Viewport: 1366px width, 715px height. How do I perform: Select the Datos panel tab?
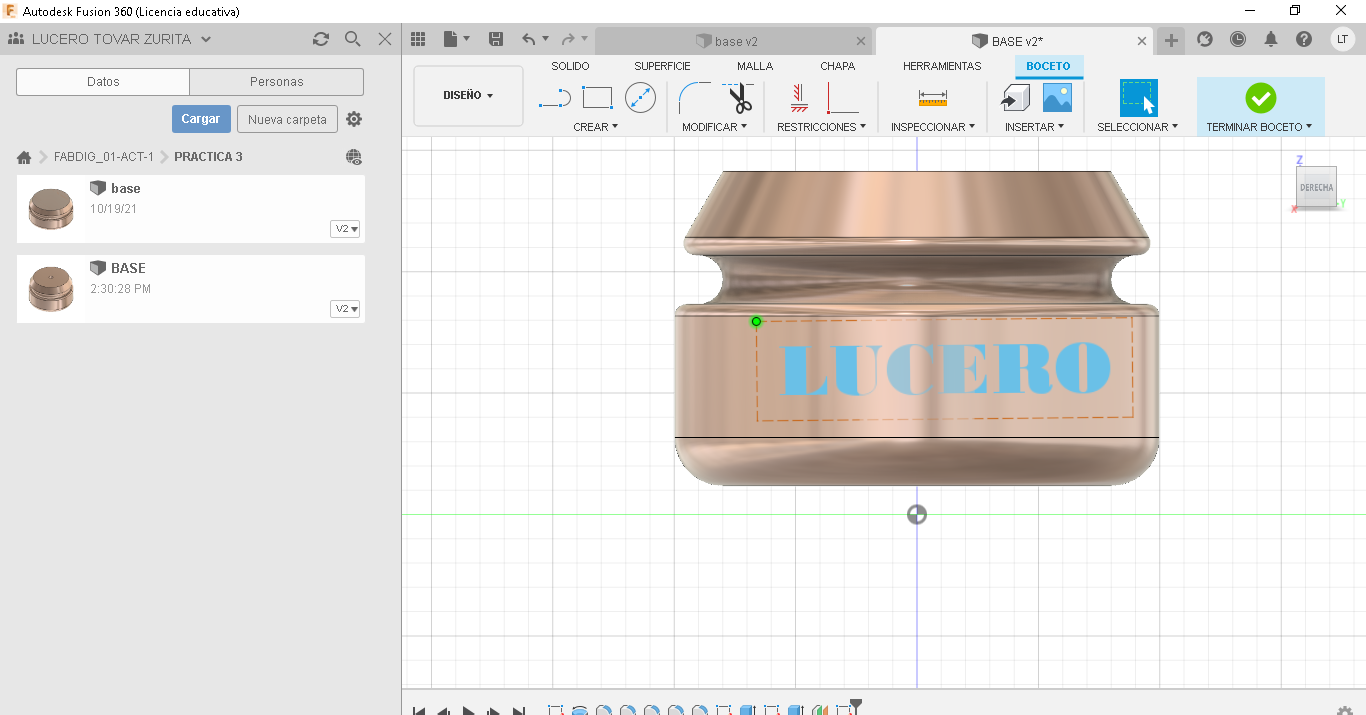point(103,82)
